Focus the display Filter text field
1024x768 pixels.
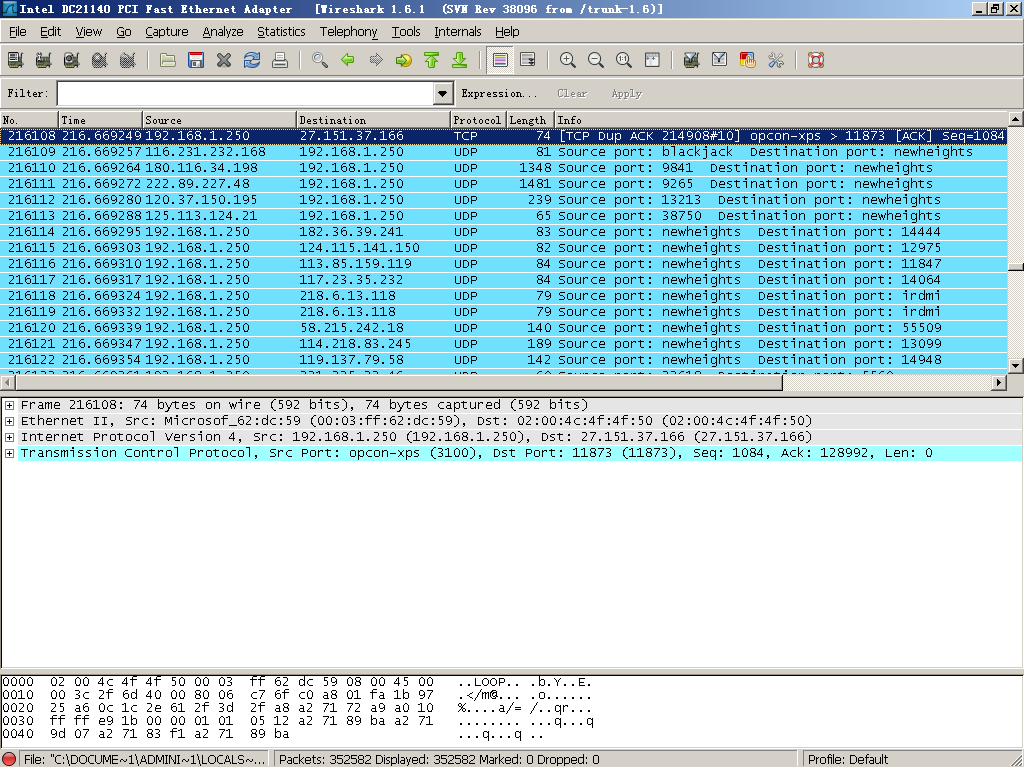[246, 93]
